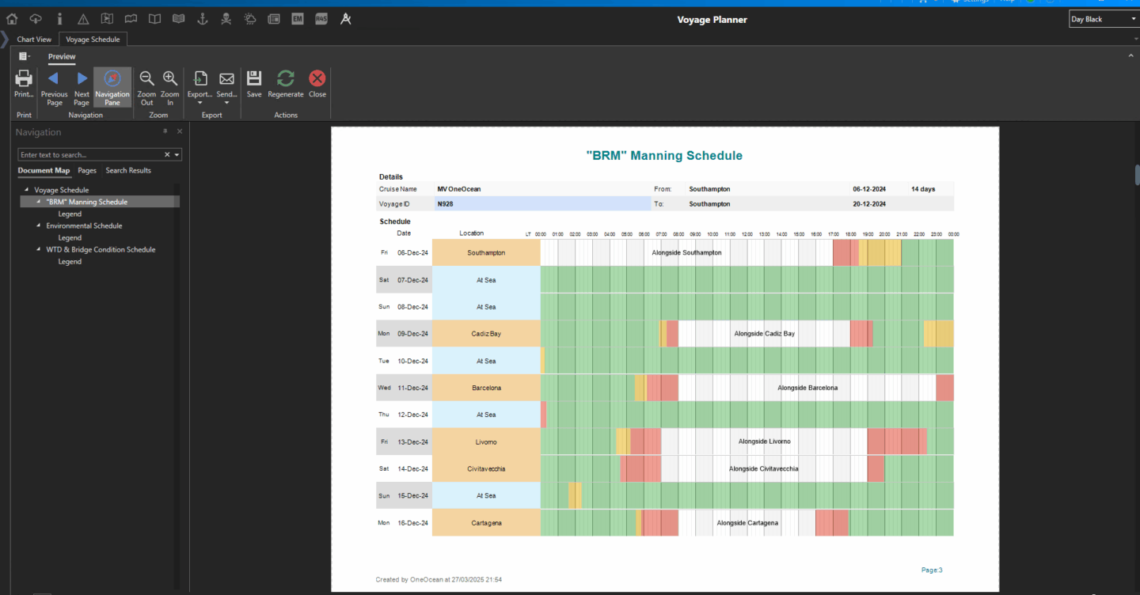Pin the Navigation panel
The image size is (1140, 595).
pyautogui.click(x=165, y=132)
